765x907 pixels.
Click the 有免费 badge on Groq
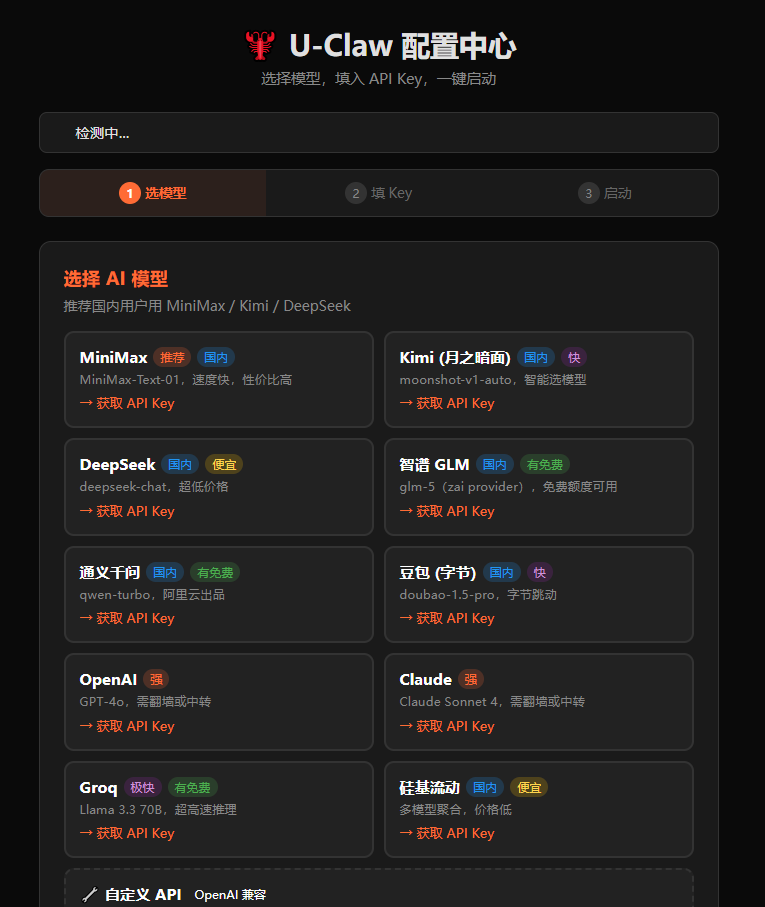tap(193, 788)
